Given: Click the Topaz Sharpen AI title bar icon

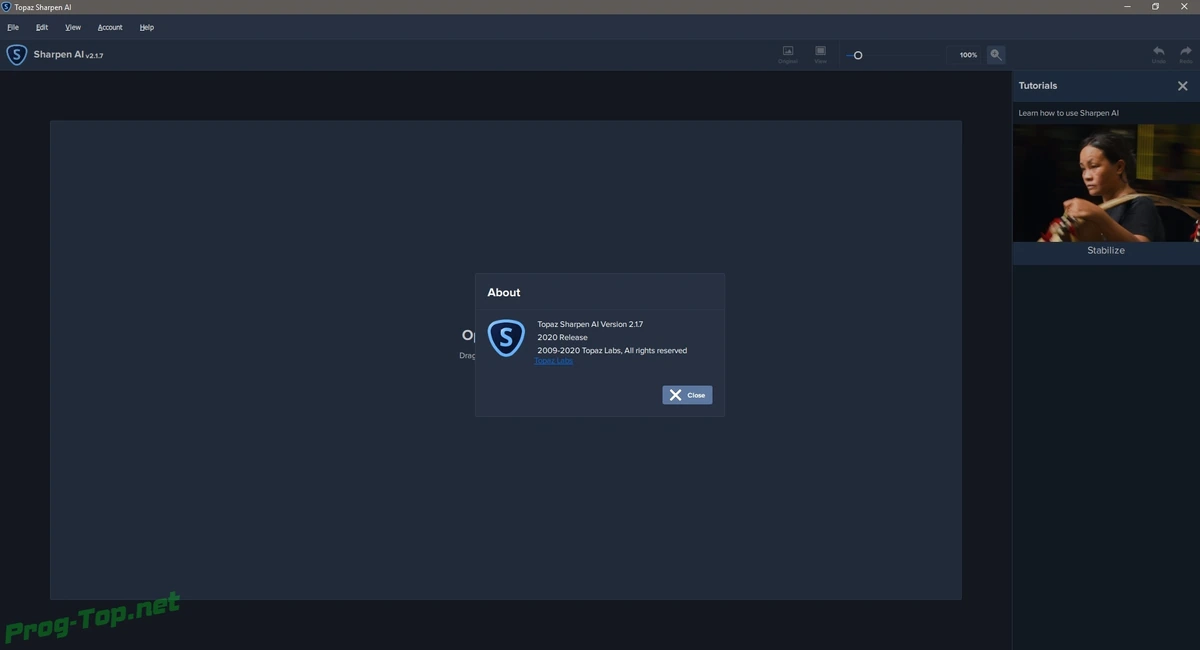Looking at the screenshot, I should tap(7, 7).
